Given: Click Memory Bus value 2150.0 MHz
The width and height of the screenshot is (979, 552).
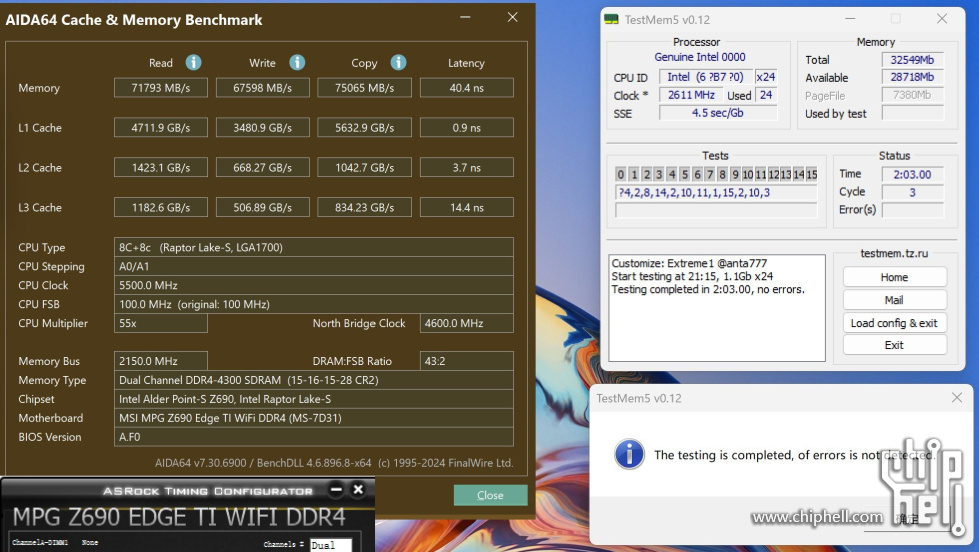Looking at the screenshot, I should (x=161, y=361).
